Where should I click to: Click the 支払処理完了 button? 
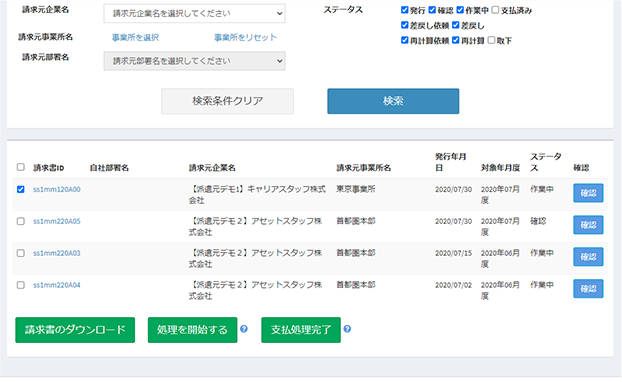coord(301,330)
